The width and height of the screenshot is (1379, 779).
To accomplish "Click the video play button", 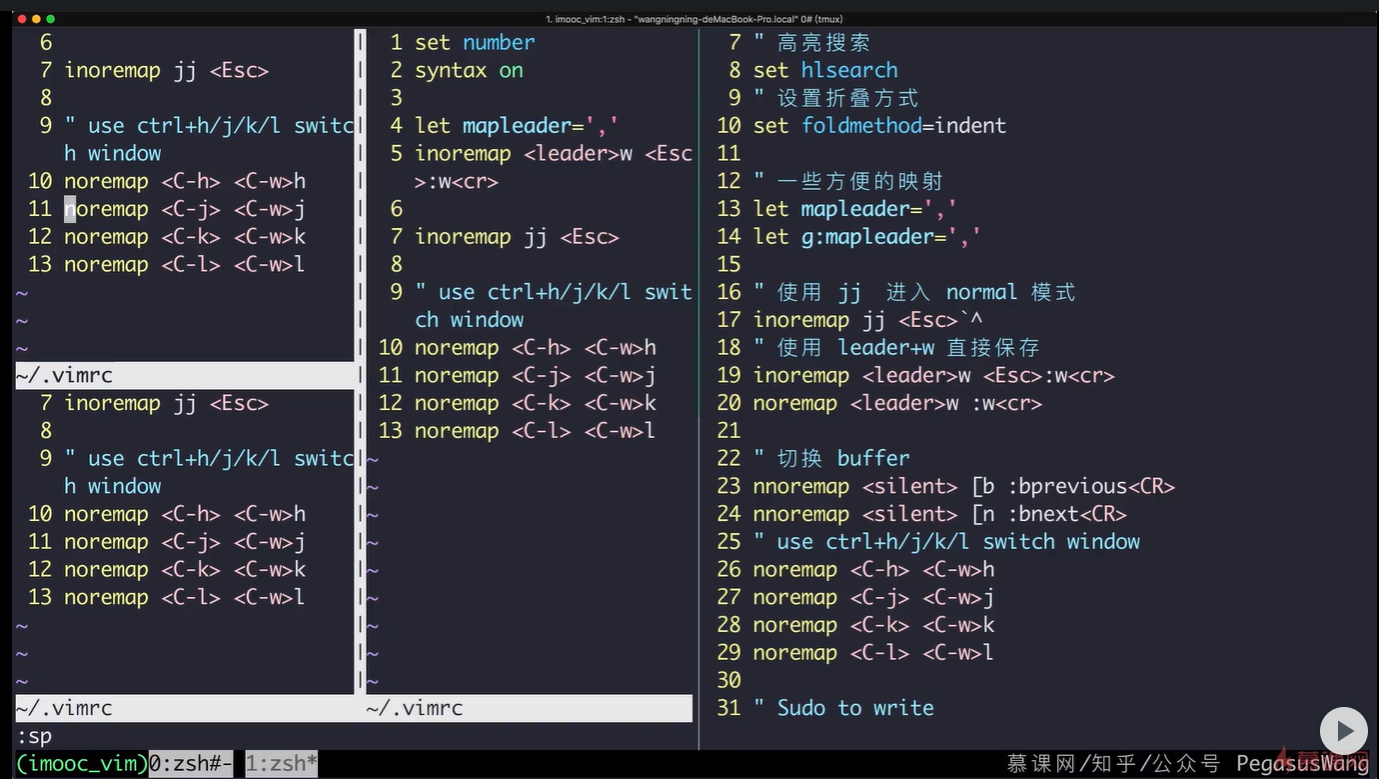I will (x=1344, y=731).
